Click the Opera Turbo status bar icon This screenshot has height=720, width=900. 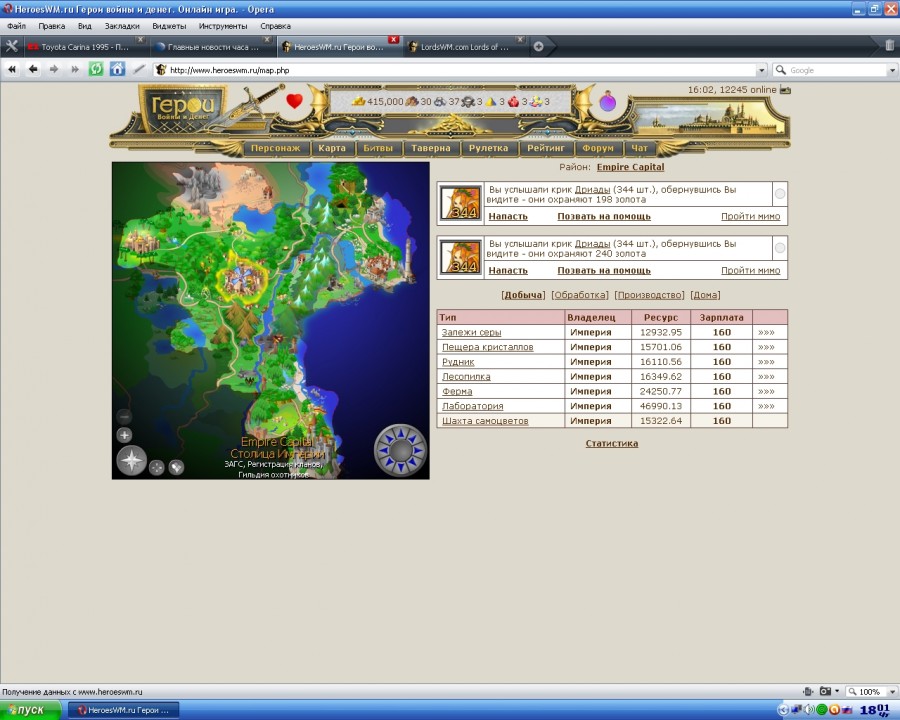tap(808, 691)
